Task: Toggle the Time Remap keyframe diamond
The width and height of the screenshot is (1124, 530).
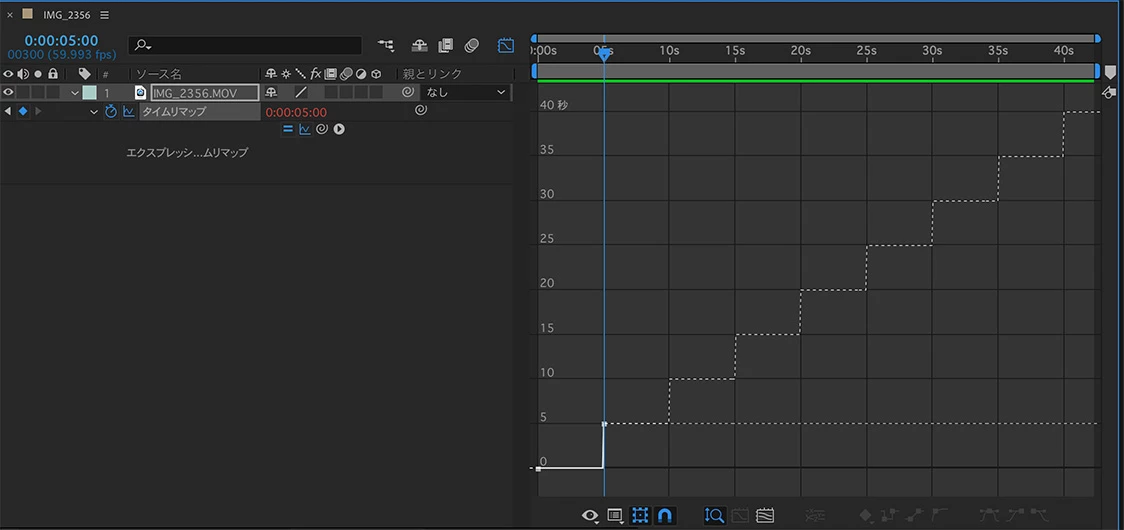Action: click(x=23, y=111)
